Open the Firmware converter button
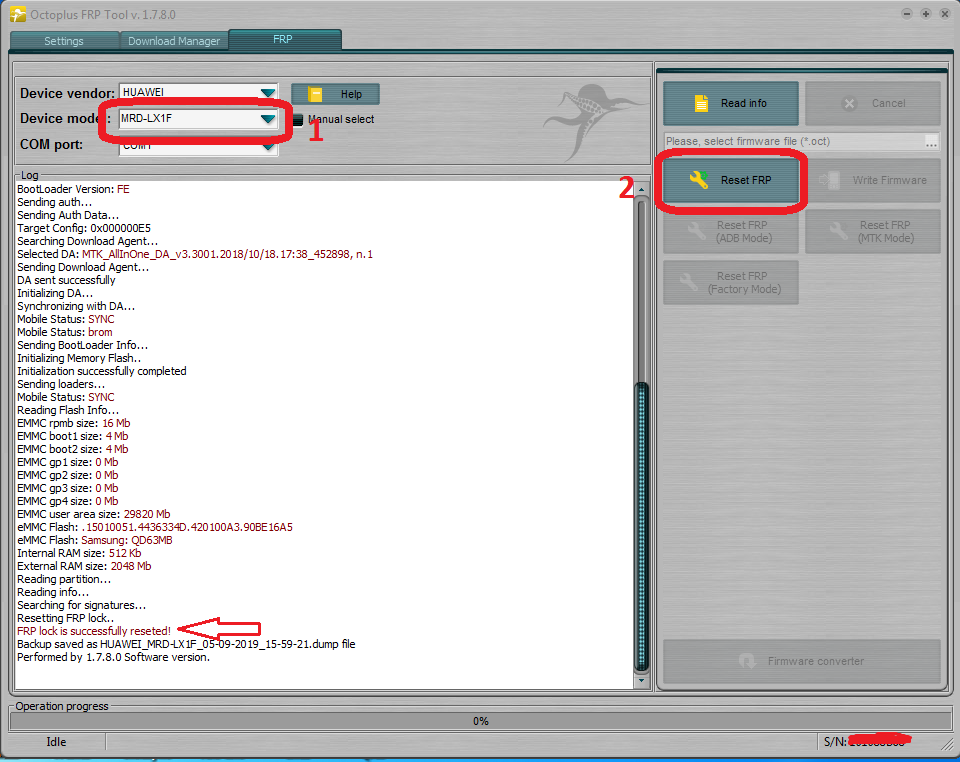960x762 pixels. pyautogui.click(x=802, y=661)
